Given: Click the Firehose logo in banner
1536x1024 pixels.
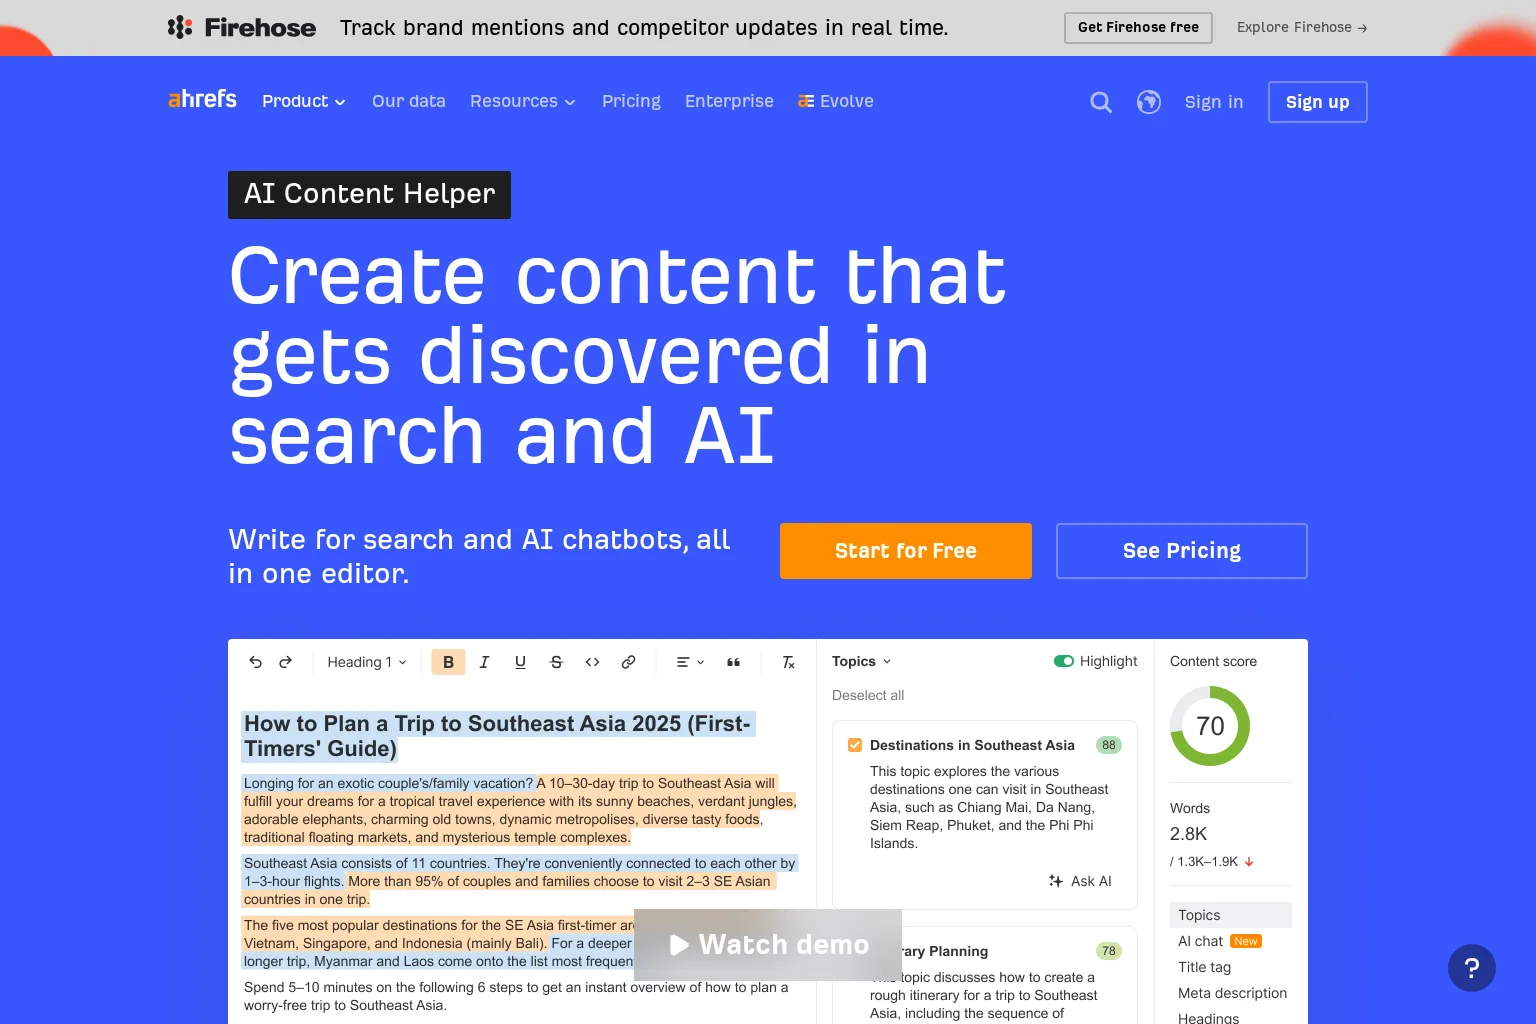Looking at the screenshot, I should point(242,28).
